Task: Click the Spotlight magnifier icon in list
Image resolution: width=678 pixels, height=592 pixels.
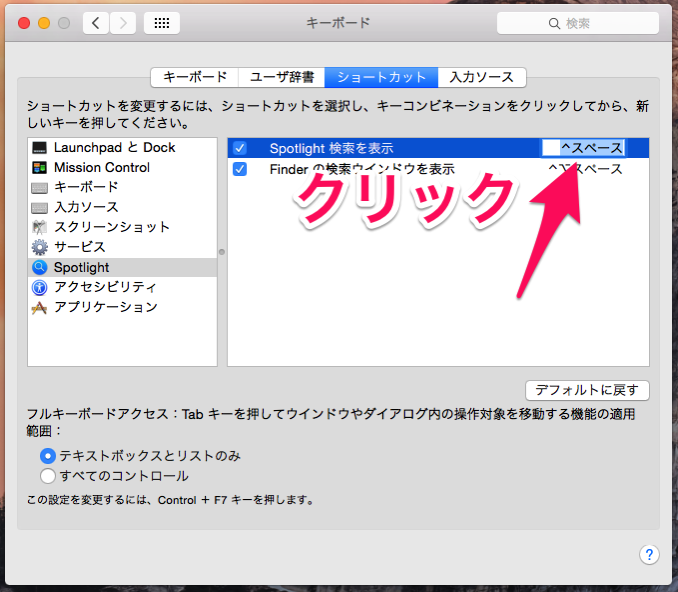Action: point(39,268)
